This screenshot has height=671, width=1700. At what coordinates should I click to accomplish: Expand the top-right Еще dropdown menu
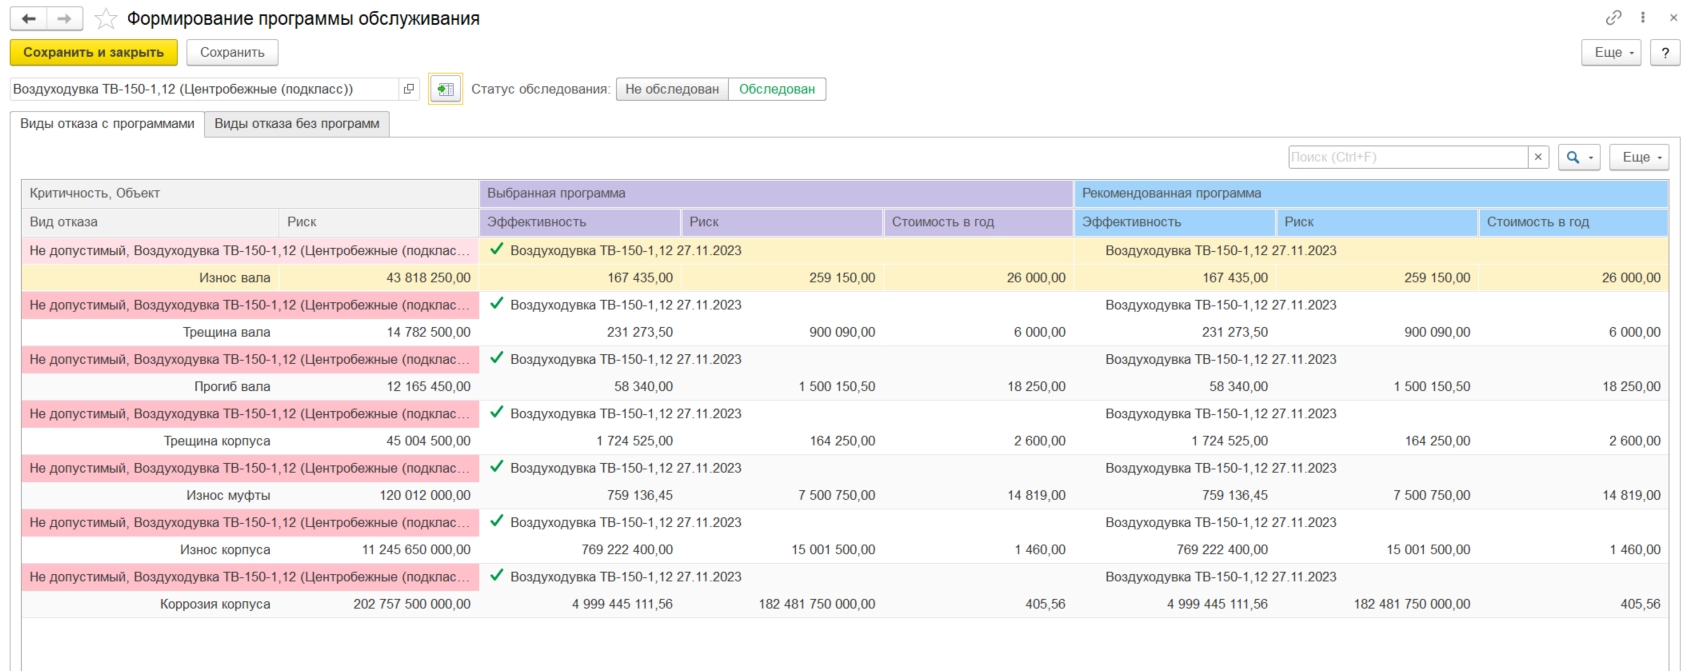coord(1611,52)
